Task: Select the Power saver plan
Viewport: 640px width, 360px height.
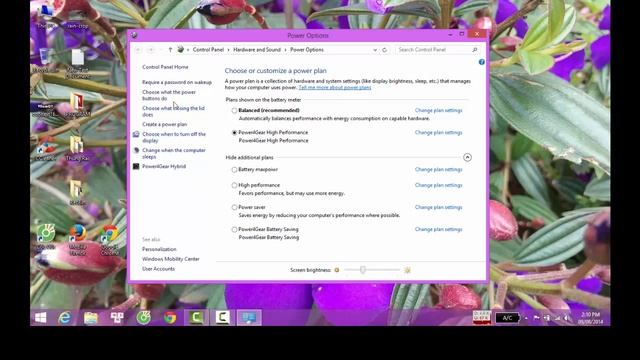Action: pyautogui.click(x=234, y=207)
